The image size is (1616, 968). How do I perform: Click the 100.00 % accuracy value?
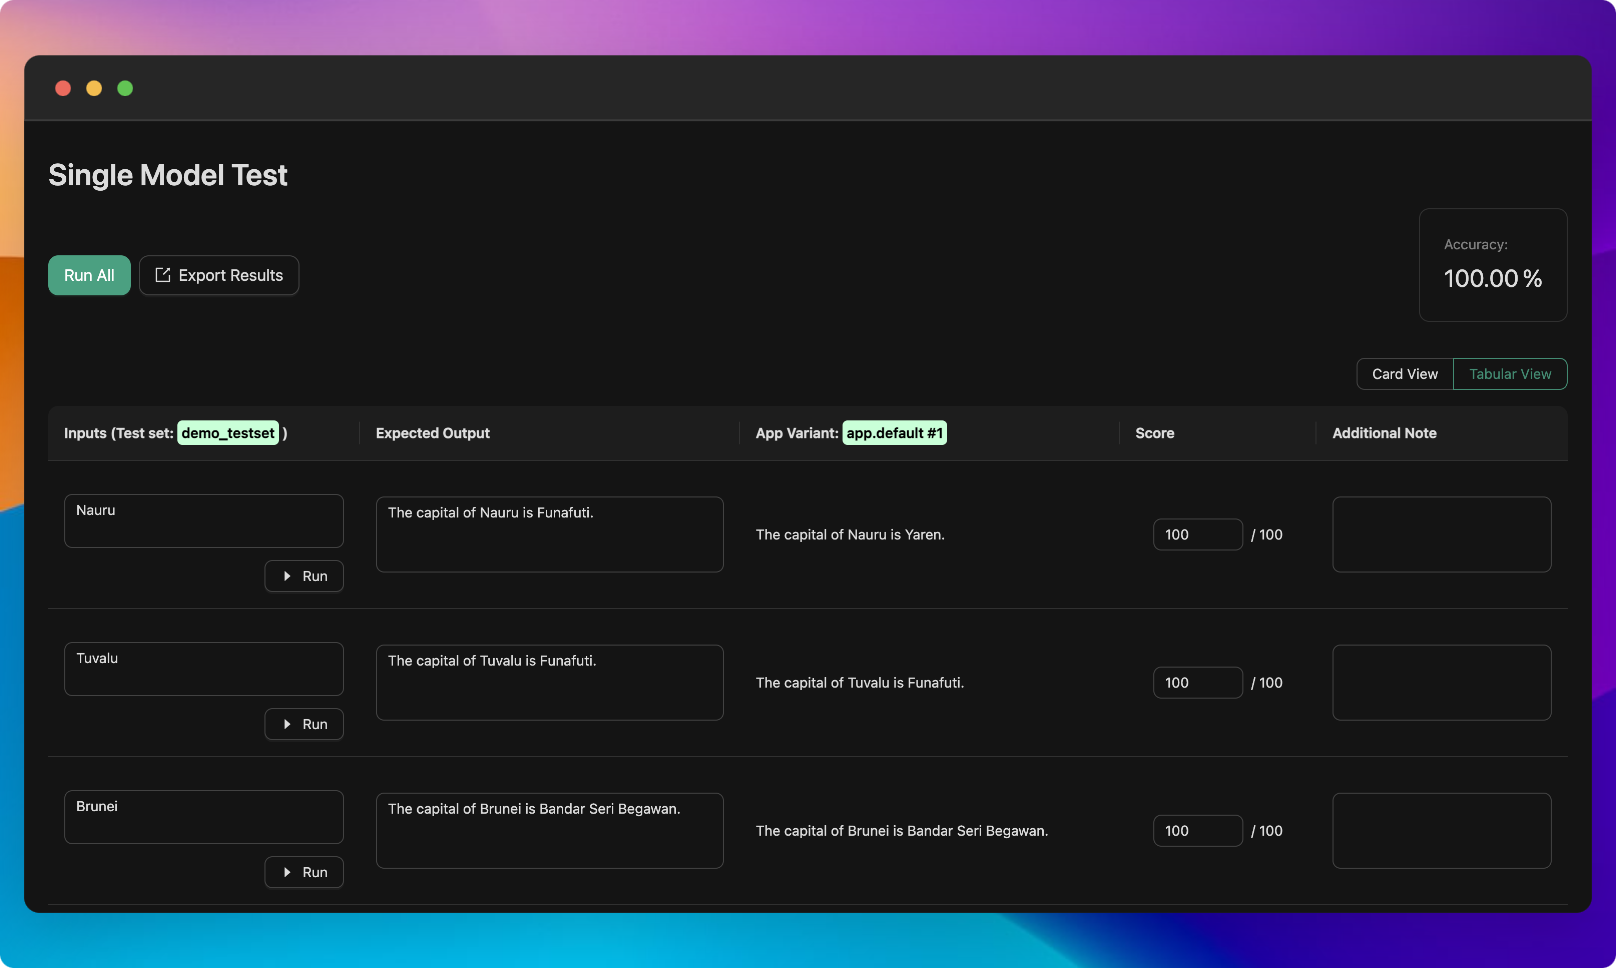click(1493, 279)
